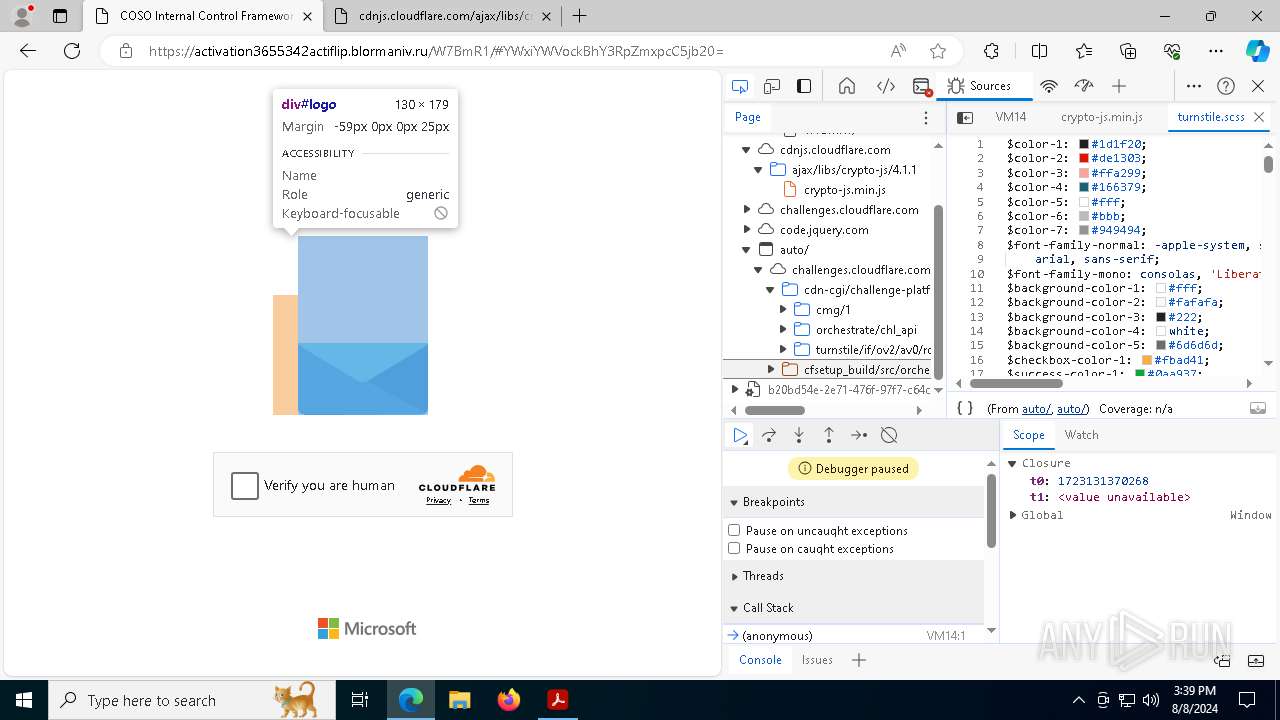Open Cloudflare Terms link
The image size is (1280, 720).
tap(479, 500)
